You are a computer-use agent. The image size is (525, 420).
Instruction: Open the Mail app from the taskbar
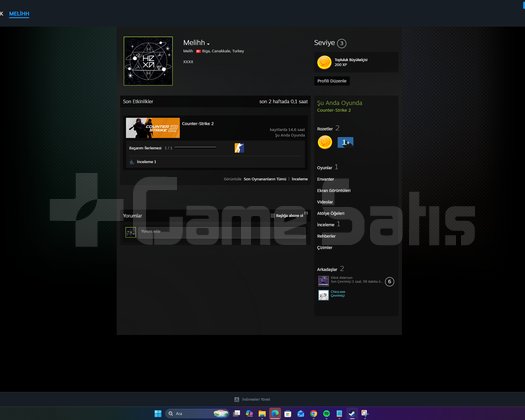(301, 414)
